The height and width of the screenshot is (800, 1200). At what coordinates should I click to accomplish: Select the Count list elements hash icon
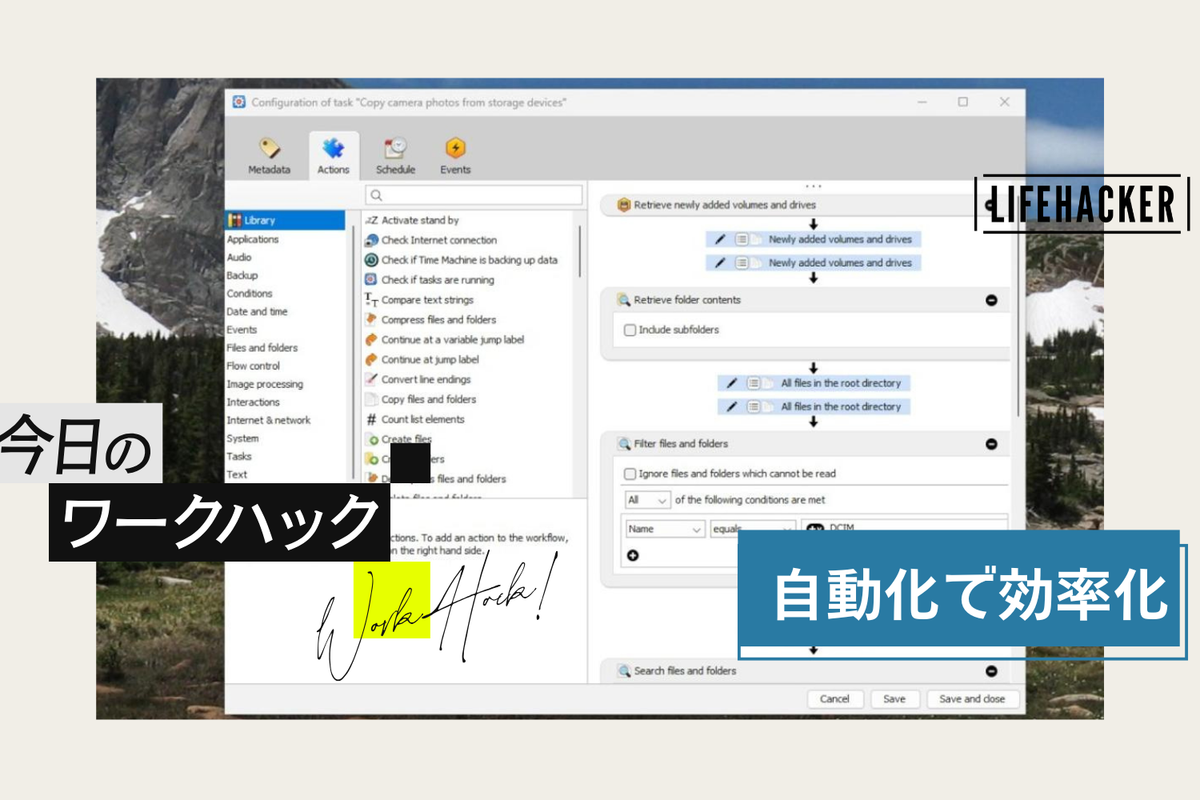(x=371, y=420)
